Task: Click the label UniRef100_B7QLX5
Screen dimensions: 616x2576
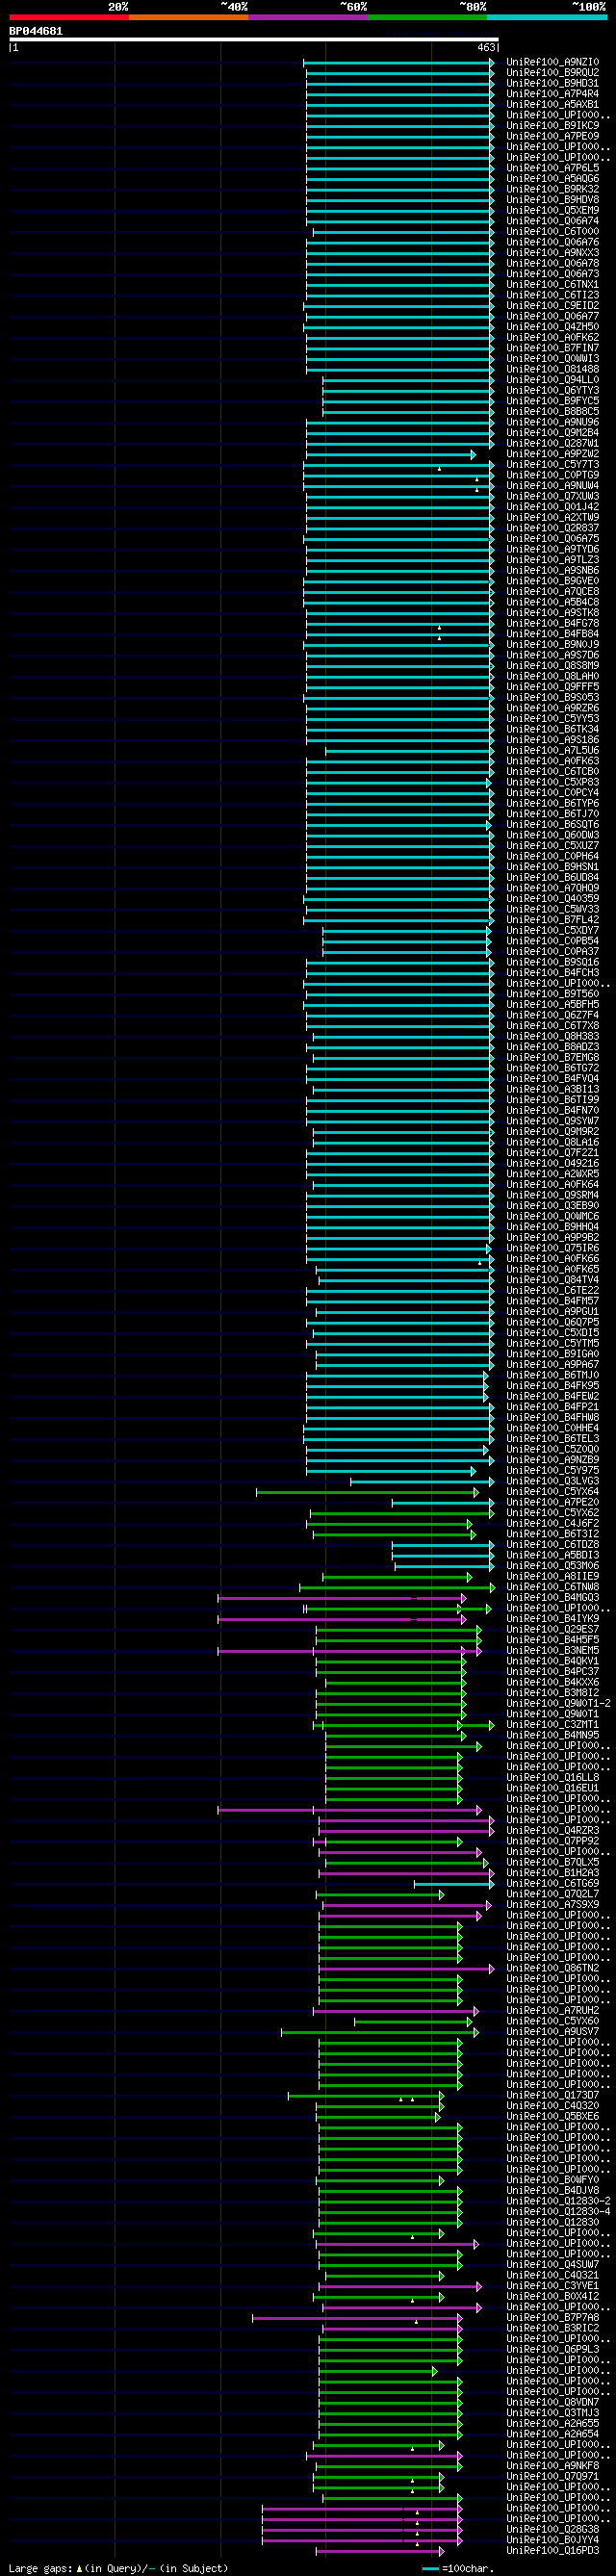Action: 553,1863
